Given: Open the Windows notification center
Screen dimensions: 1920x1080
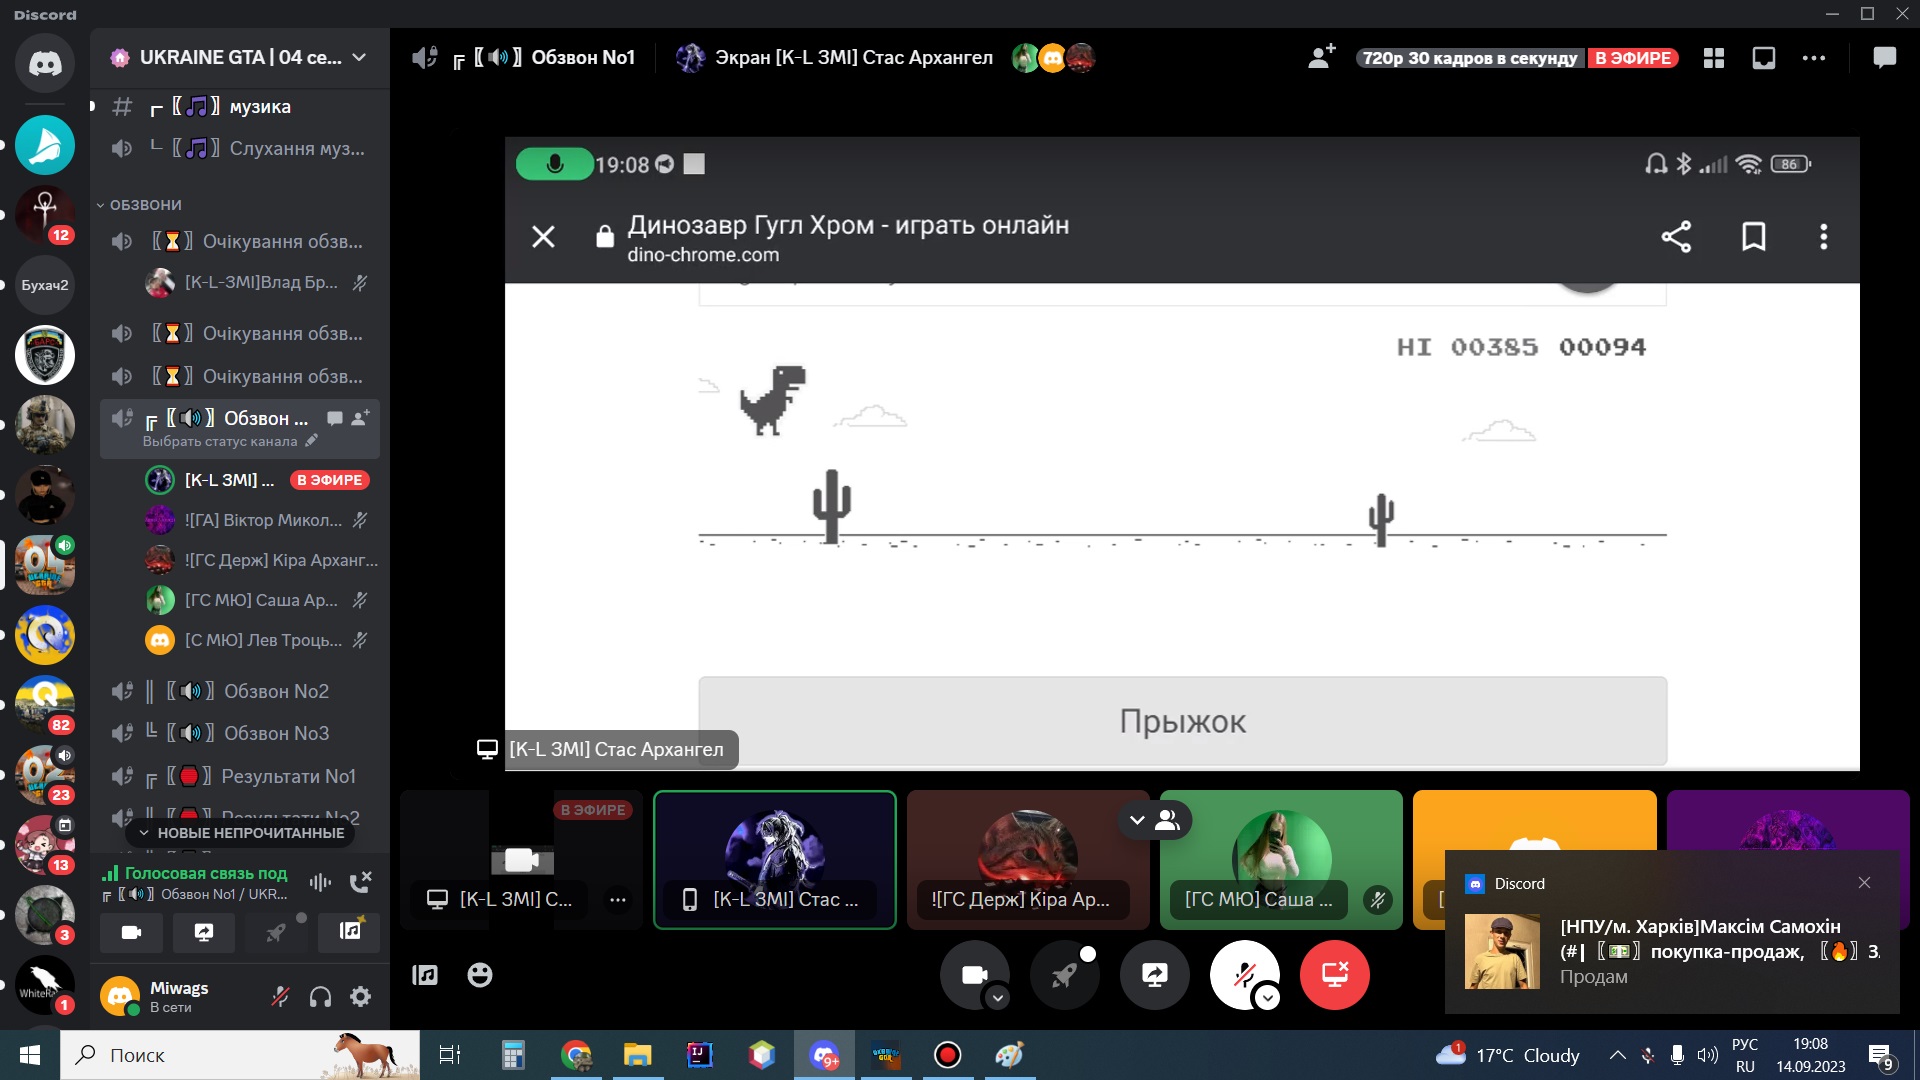Looking at the screenshot, I should click(1880, 1055).
